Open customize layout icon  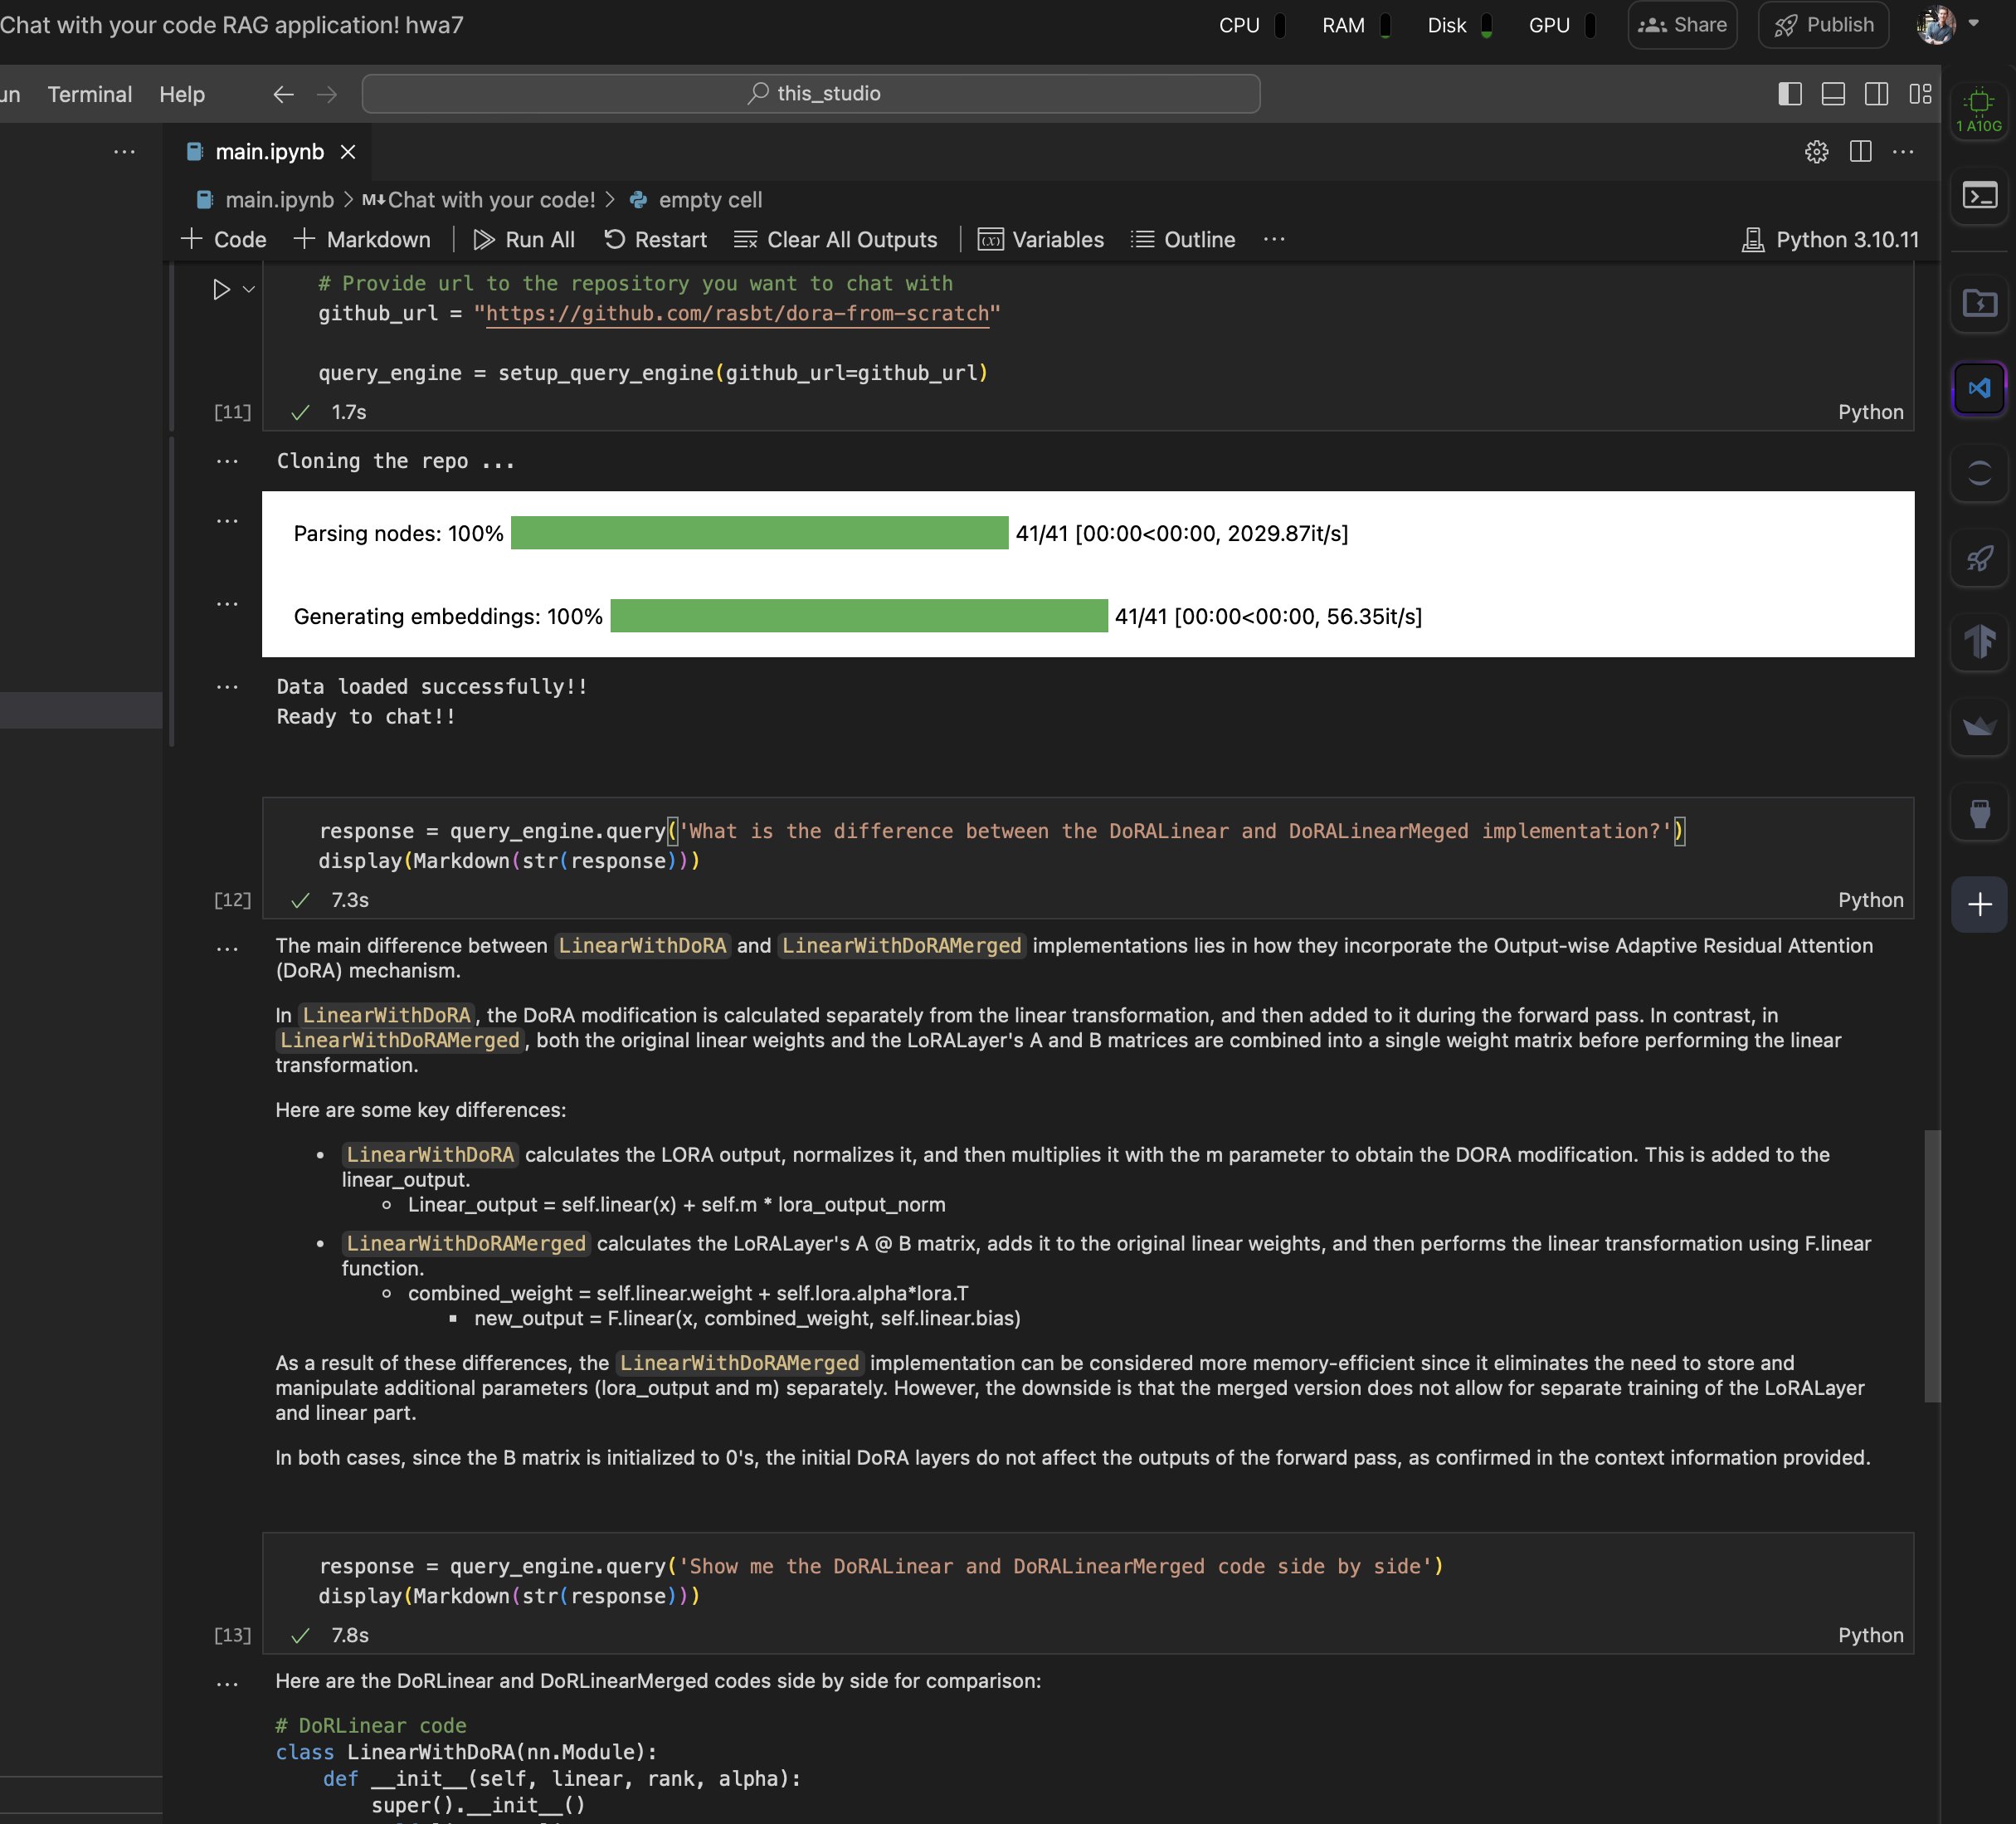pyautogui.click(x=1920, y=94)
